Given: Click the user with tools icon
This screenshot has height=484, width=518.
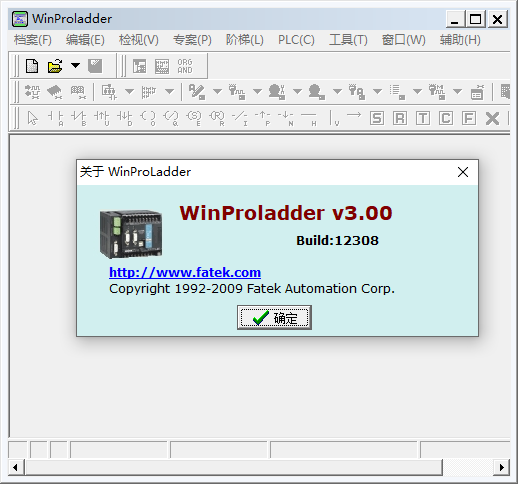Looking at the screenshot, I should point(277,92).
